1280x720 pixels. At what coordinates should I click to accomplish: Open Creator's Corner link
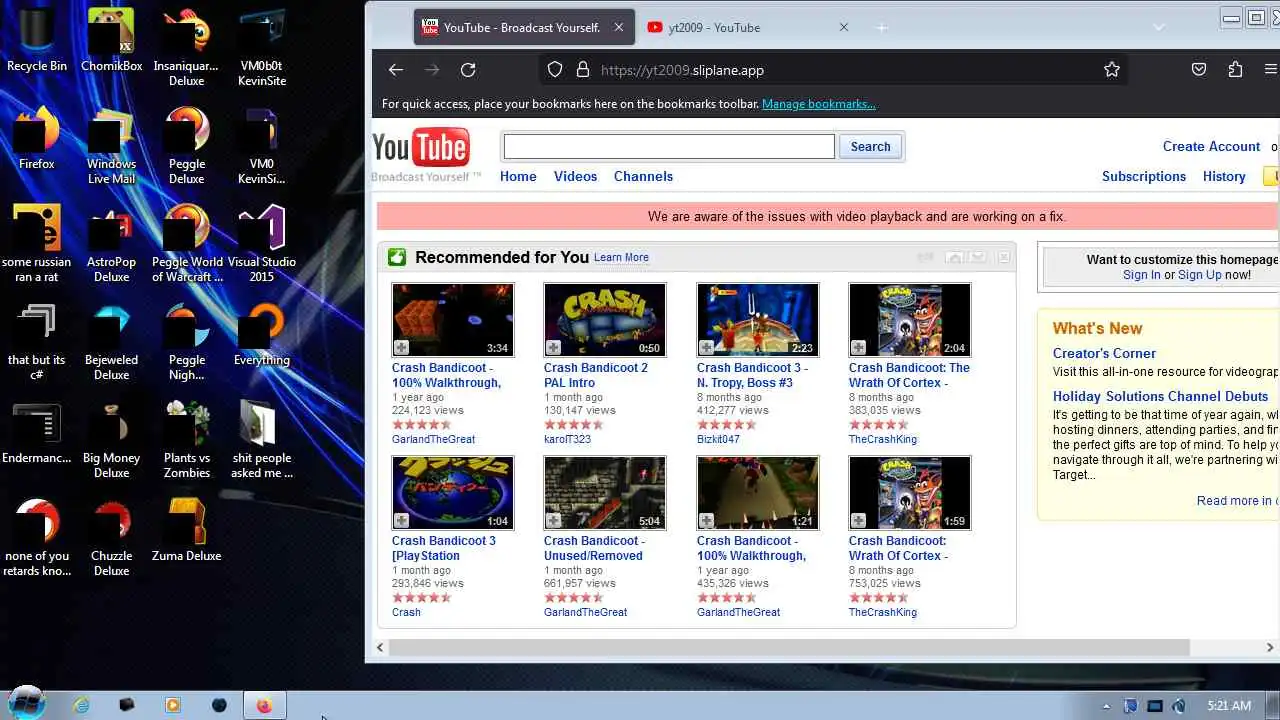point(1104,353)
